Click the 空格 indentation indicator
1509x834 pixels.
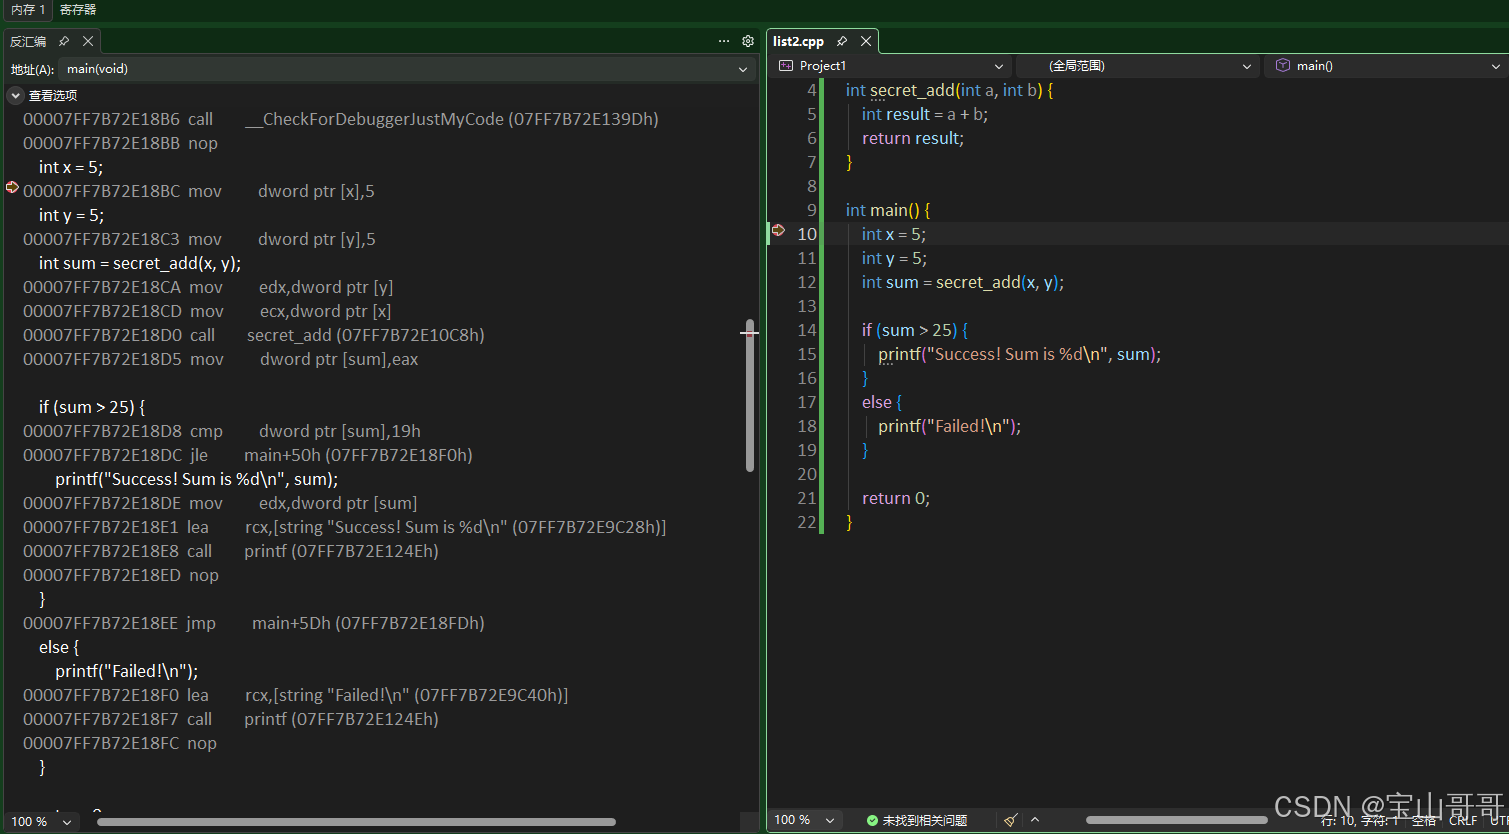pos(1424,821)
